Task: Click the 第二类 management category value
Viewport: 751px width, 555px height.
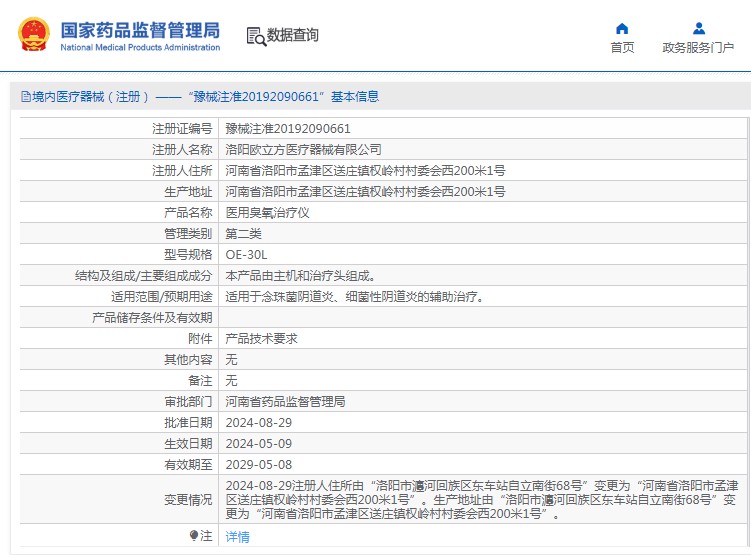Action: [x=243, y=234]
